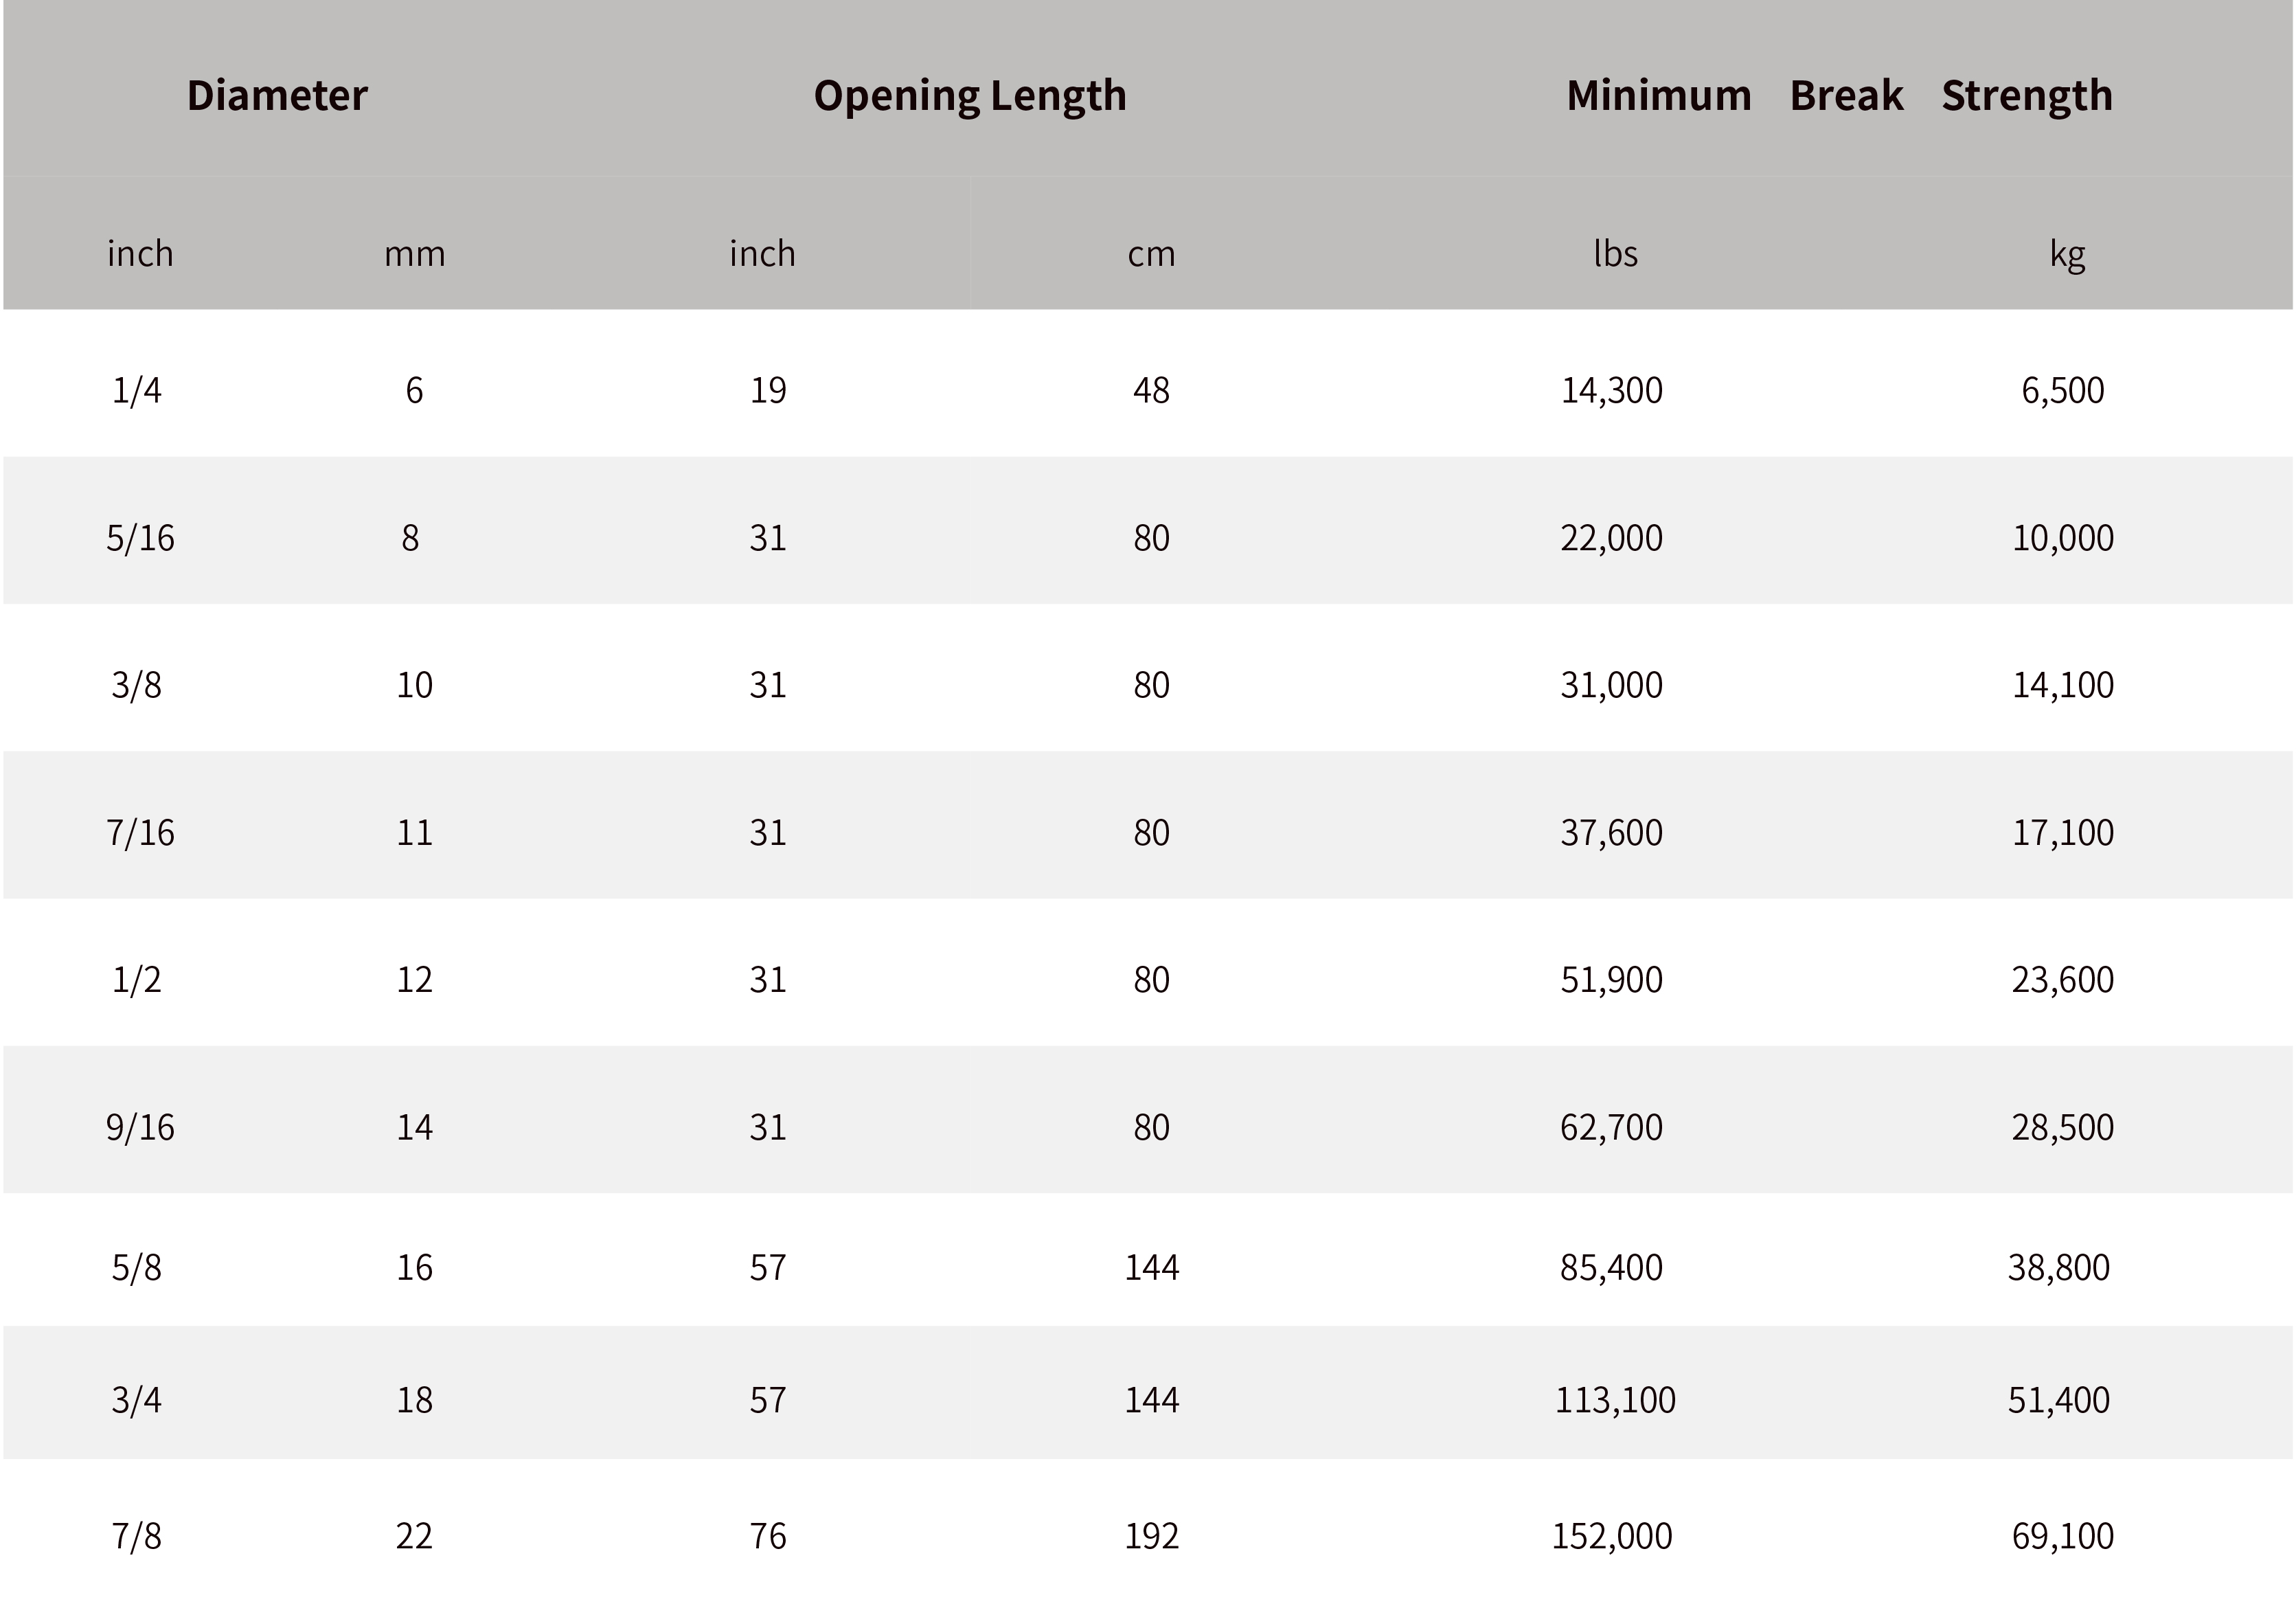This screenshot has height=1604, width=2296.
Task: Click the 7/16 inch diameter cell
Action: tap(140, 833)
